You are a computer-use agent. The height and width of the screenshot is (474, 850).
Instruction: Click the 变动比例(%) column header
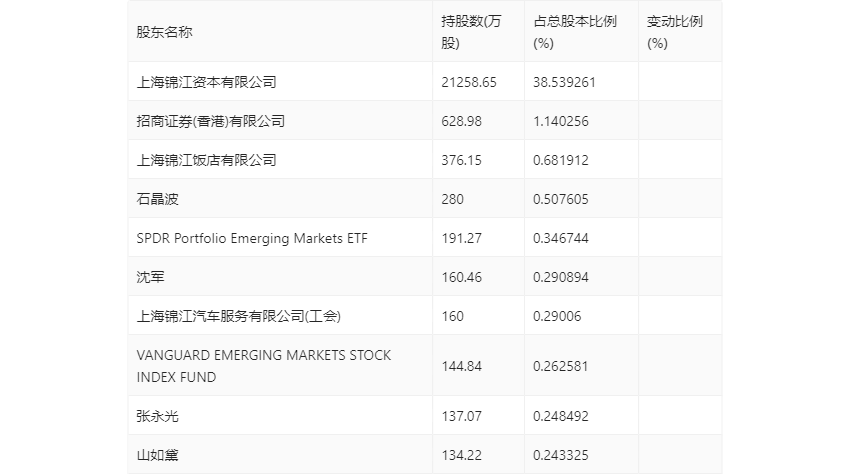[x=675, y=32]
